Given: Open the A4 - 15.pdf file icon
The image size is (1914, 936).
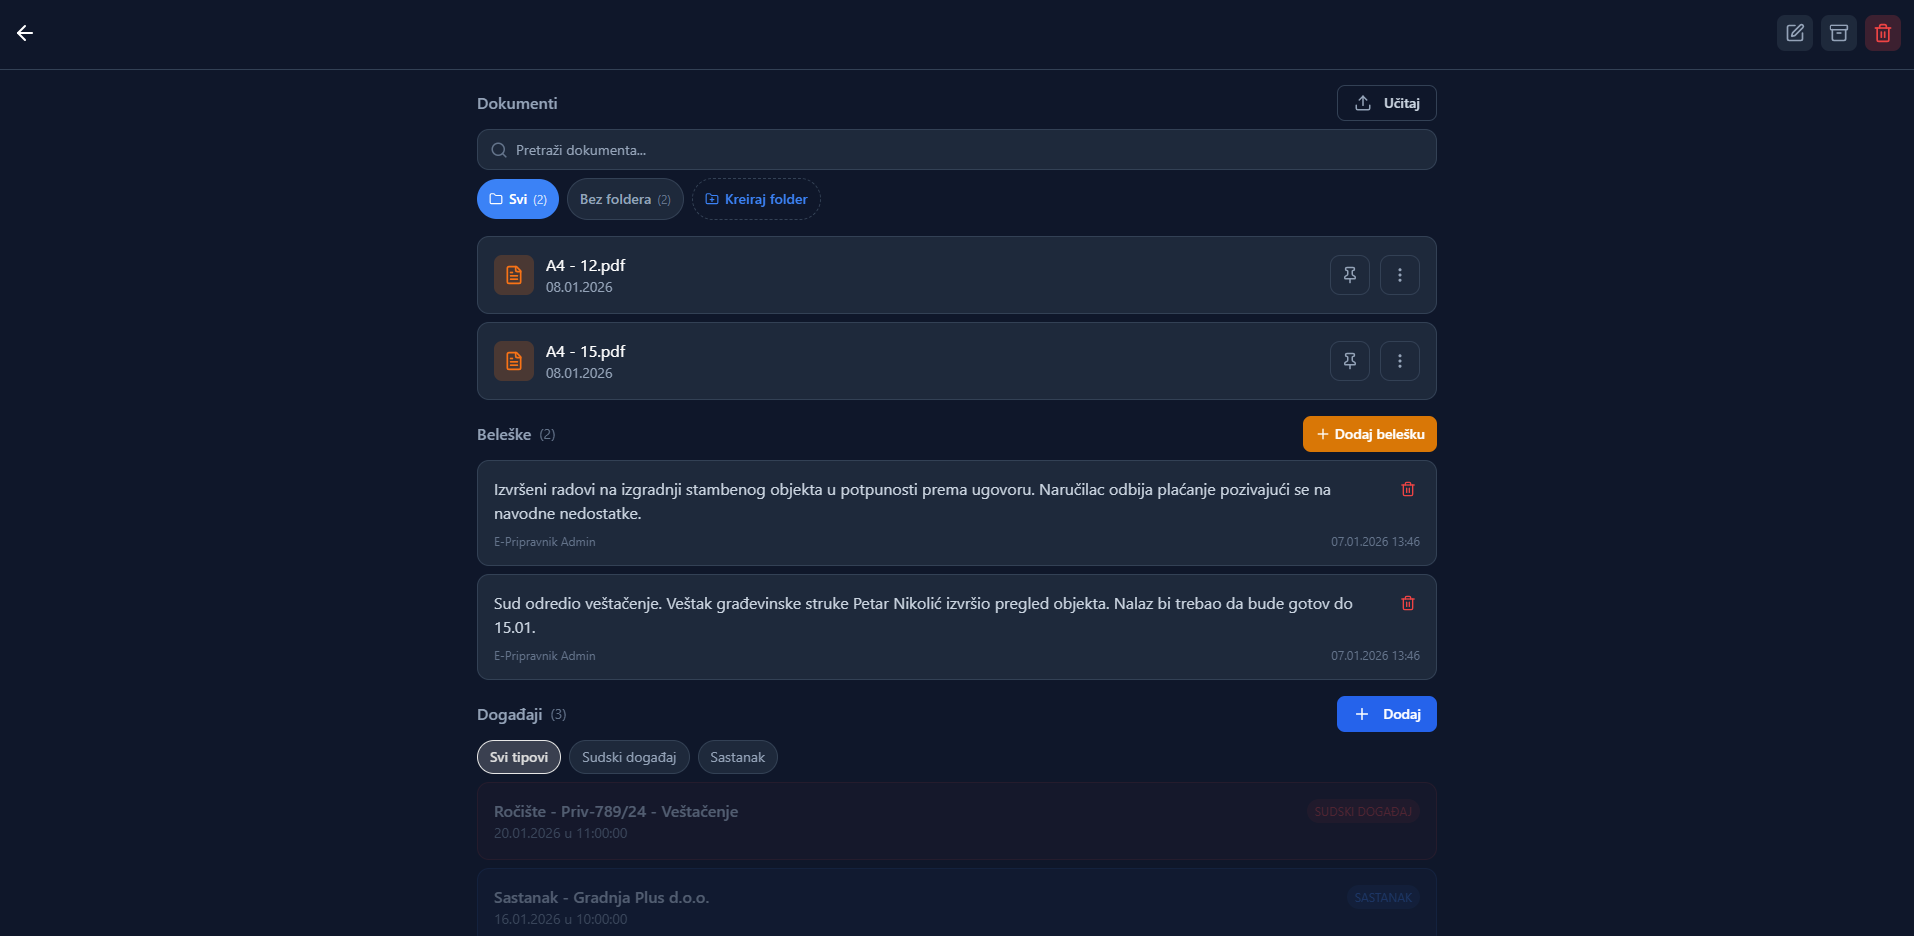Looking at the screenshot, I should [514, 361].
